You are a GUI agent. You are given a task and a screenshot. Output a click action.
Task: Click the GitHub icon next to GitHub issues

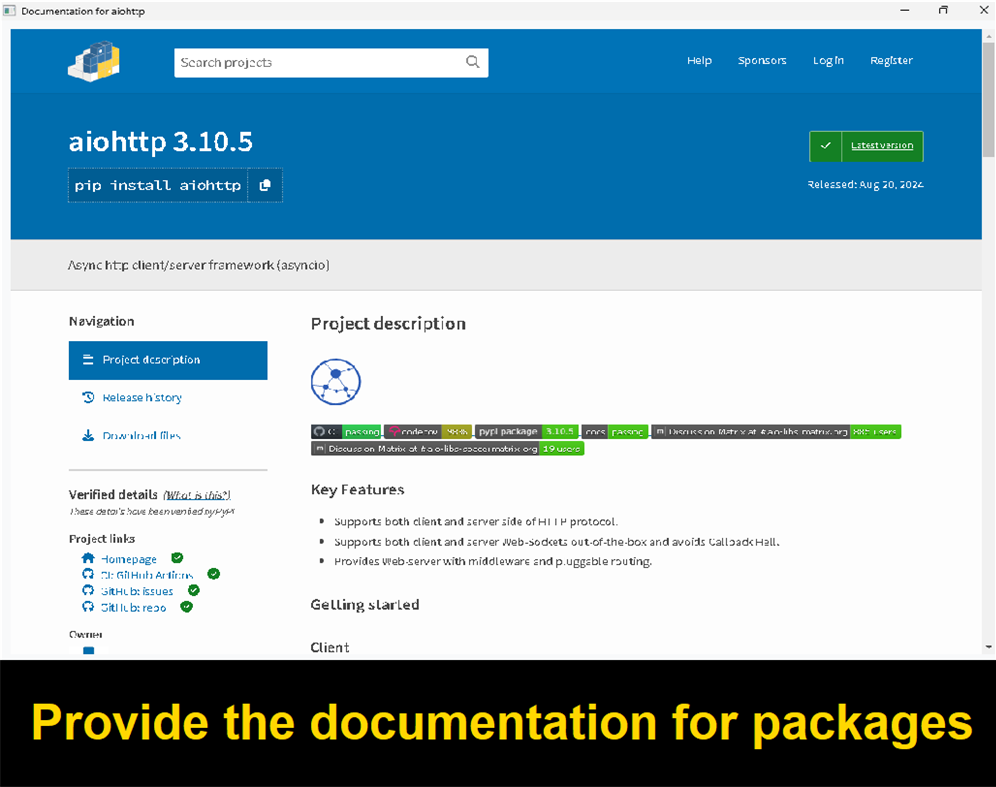point(87,590)
